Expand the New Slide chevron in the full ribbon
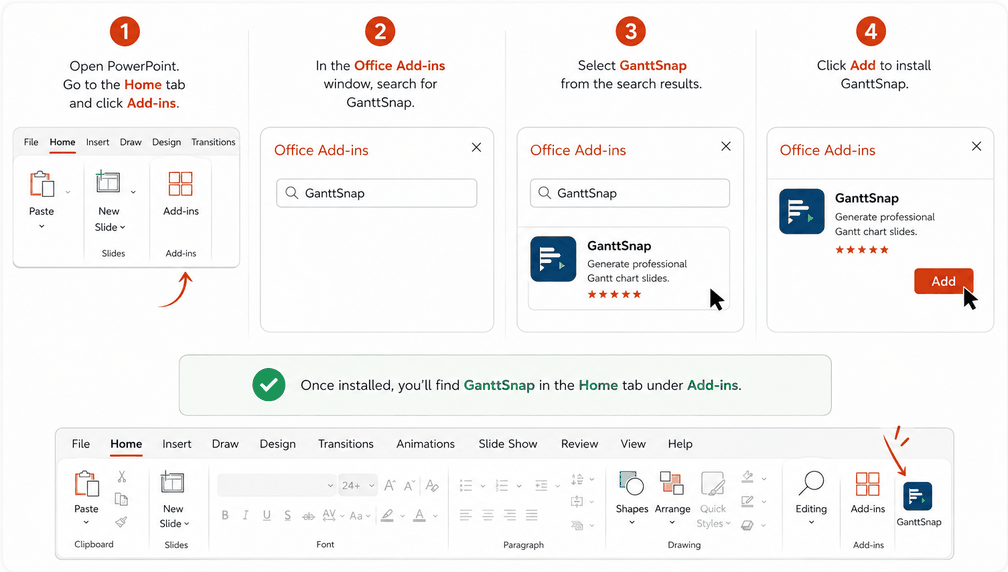Image resolution: width=1008 pixels, height=572 pixels. coord(187,524)
